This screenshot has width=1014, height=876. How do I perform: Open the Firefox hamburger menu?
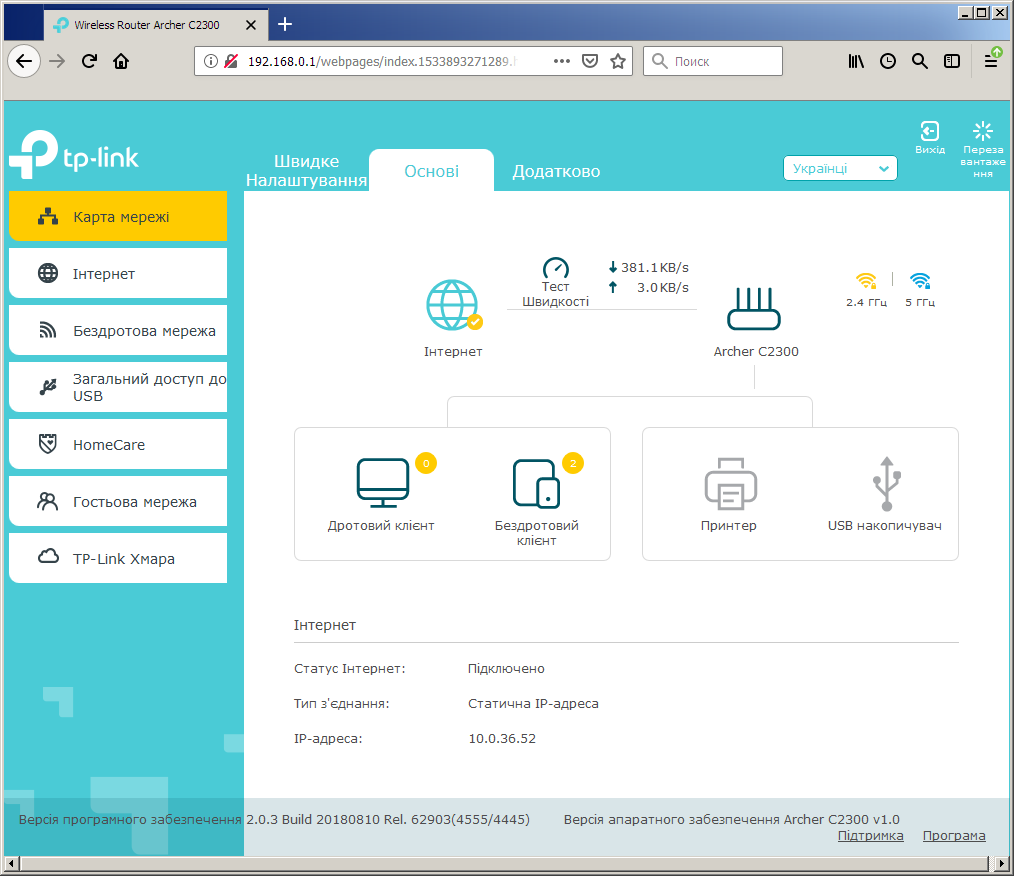point(991,61)
